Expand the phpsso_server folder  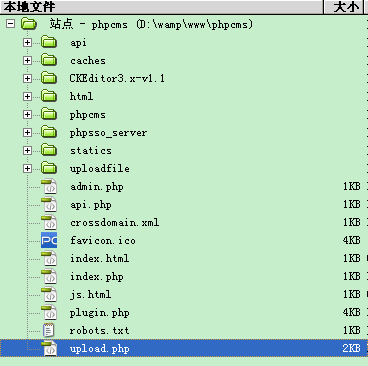tap(27, 132)
